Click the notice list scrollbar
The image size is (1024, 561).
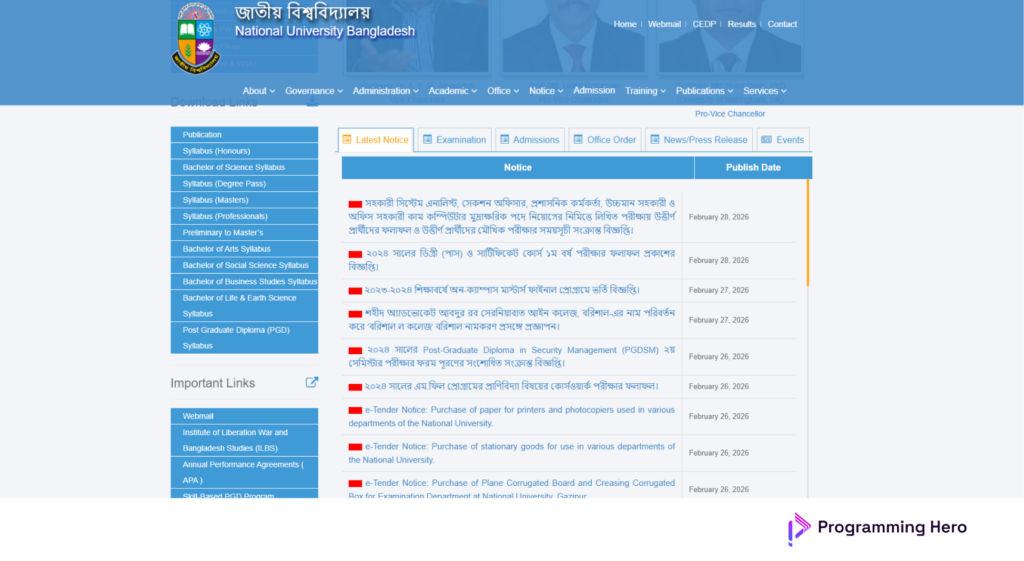click(x=808, y=233)
